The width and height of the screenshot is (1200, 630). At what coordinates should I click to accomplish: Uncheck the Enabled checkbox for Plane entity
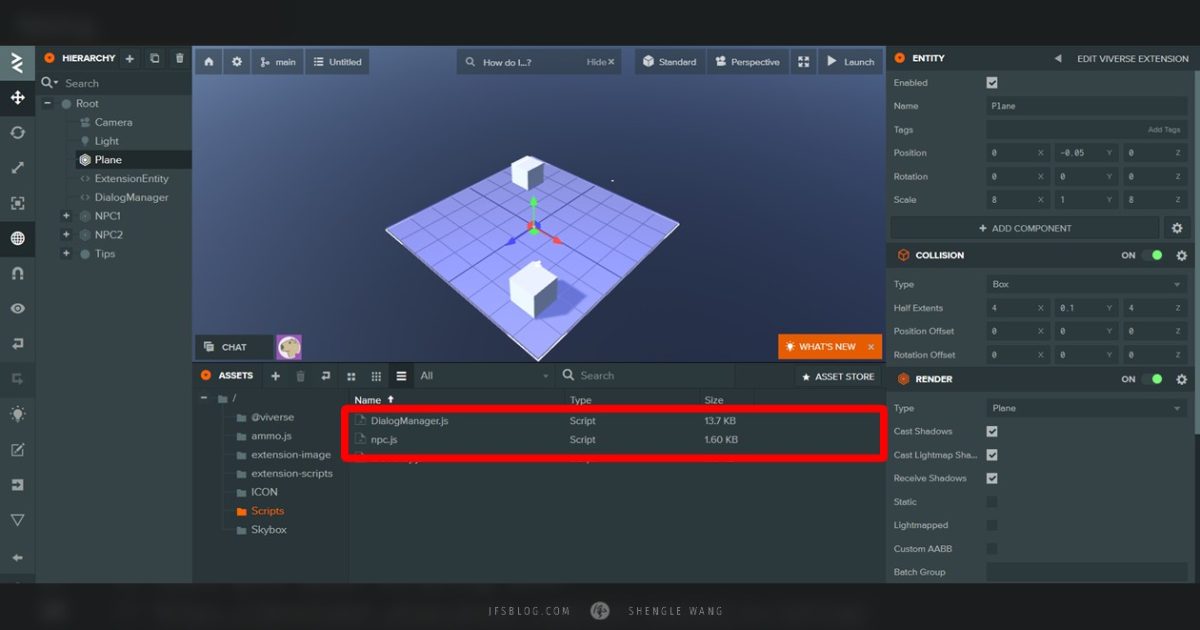coord(992,83)
